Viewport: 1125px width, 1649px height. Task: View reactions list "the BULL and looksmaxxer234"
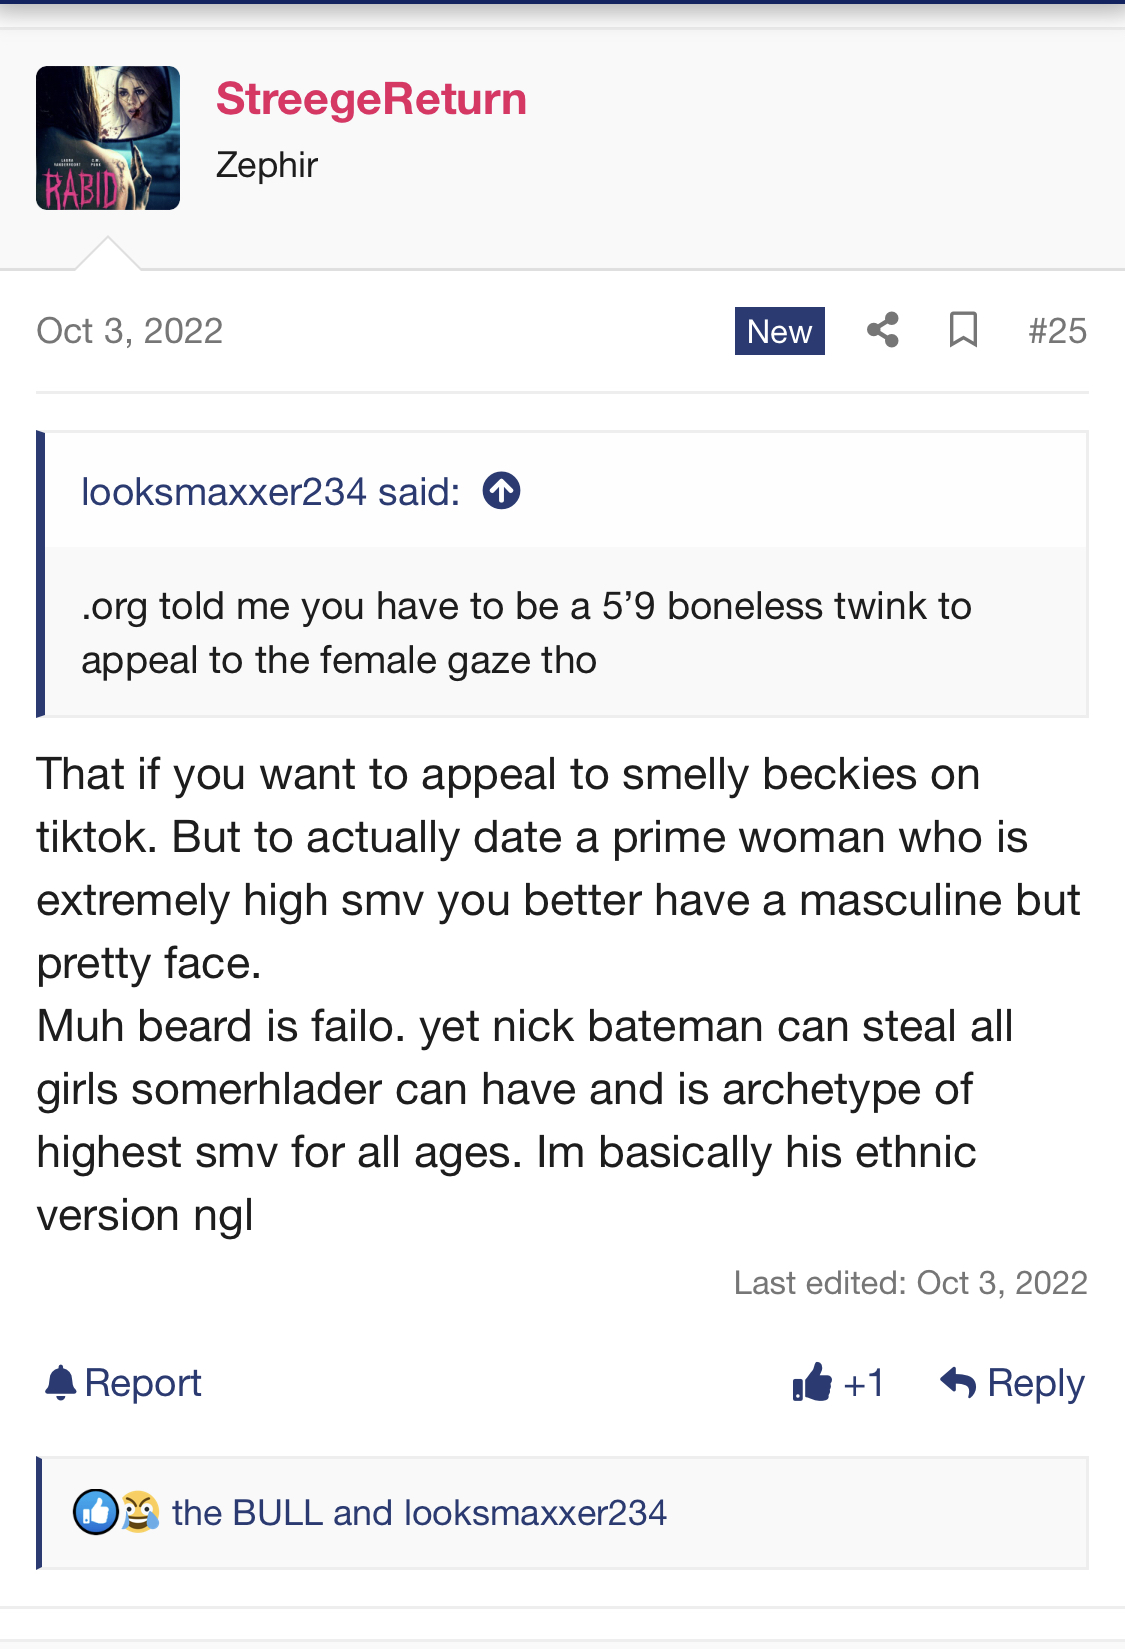tap(419, 1513)
